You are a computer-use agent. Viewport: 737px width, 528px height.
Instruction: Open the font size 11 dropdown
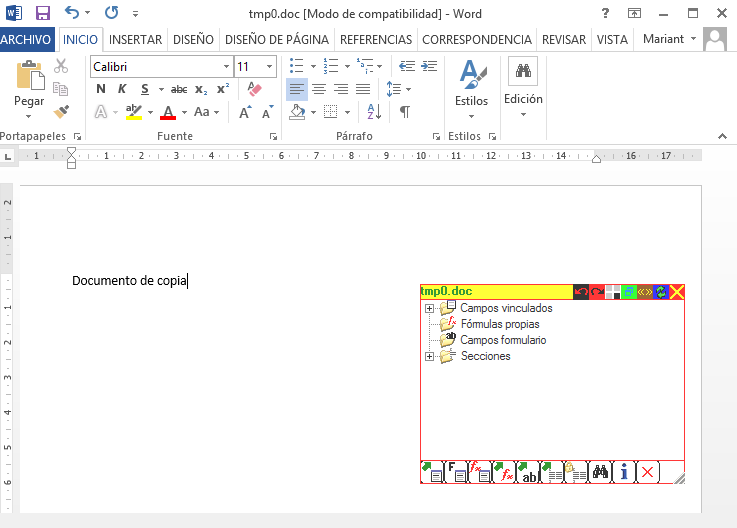tap(269, 67)
